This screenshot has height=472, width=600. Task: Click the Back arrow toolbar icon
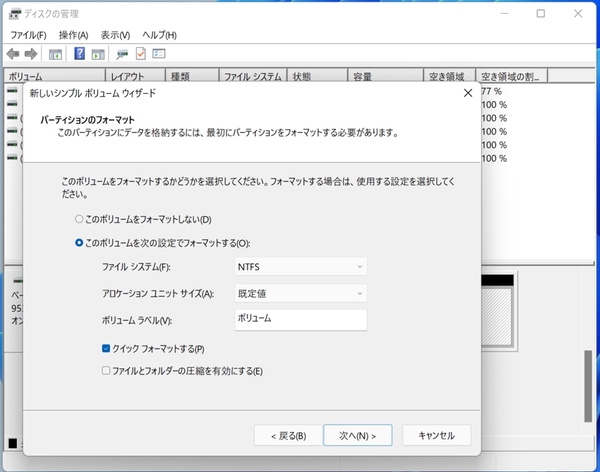point(13,54)
